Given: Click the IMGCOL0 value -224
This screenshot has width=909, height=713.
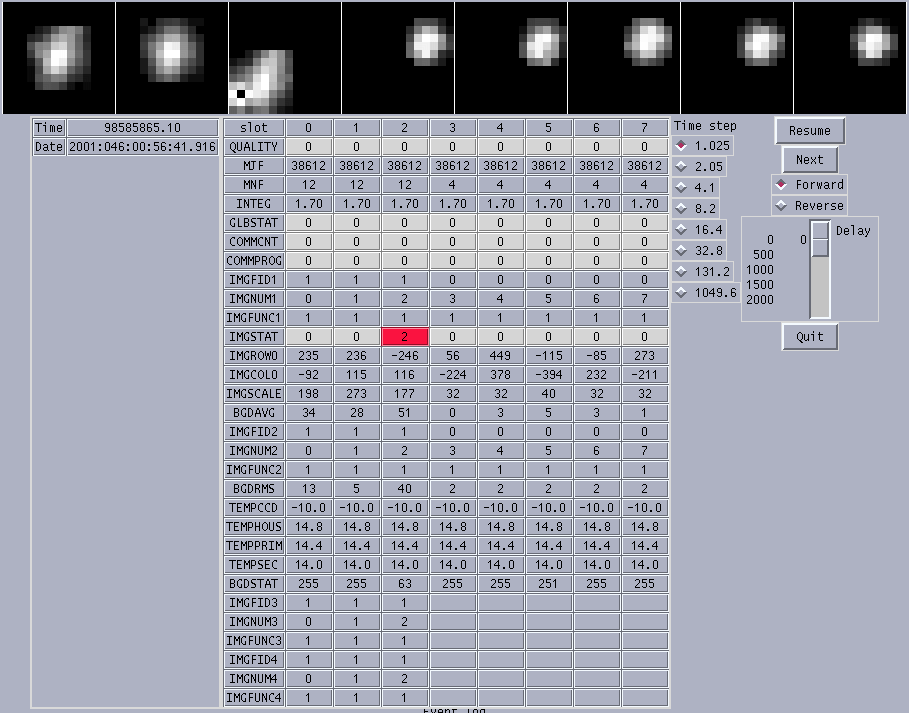Looking at the screenshot, I should click(x=453, y=375).
